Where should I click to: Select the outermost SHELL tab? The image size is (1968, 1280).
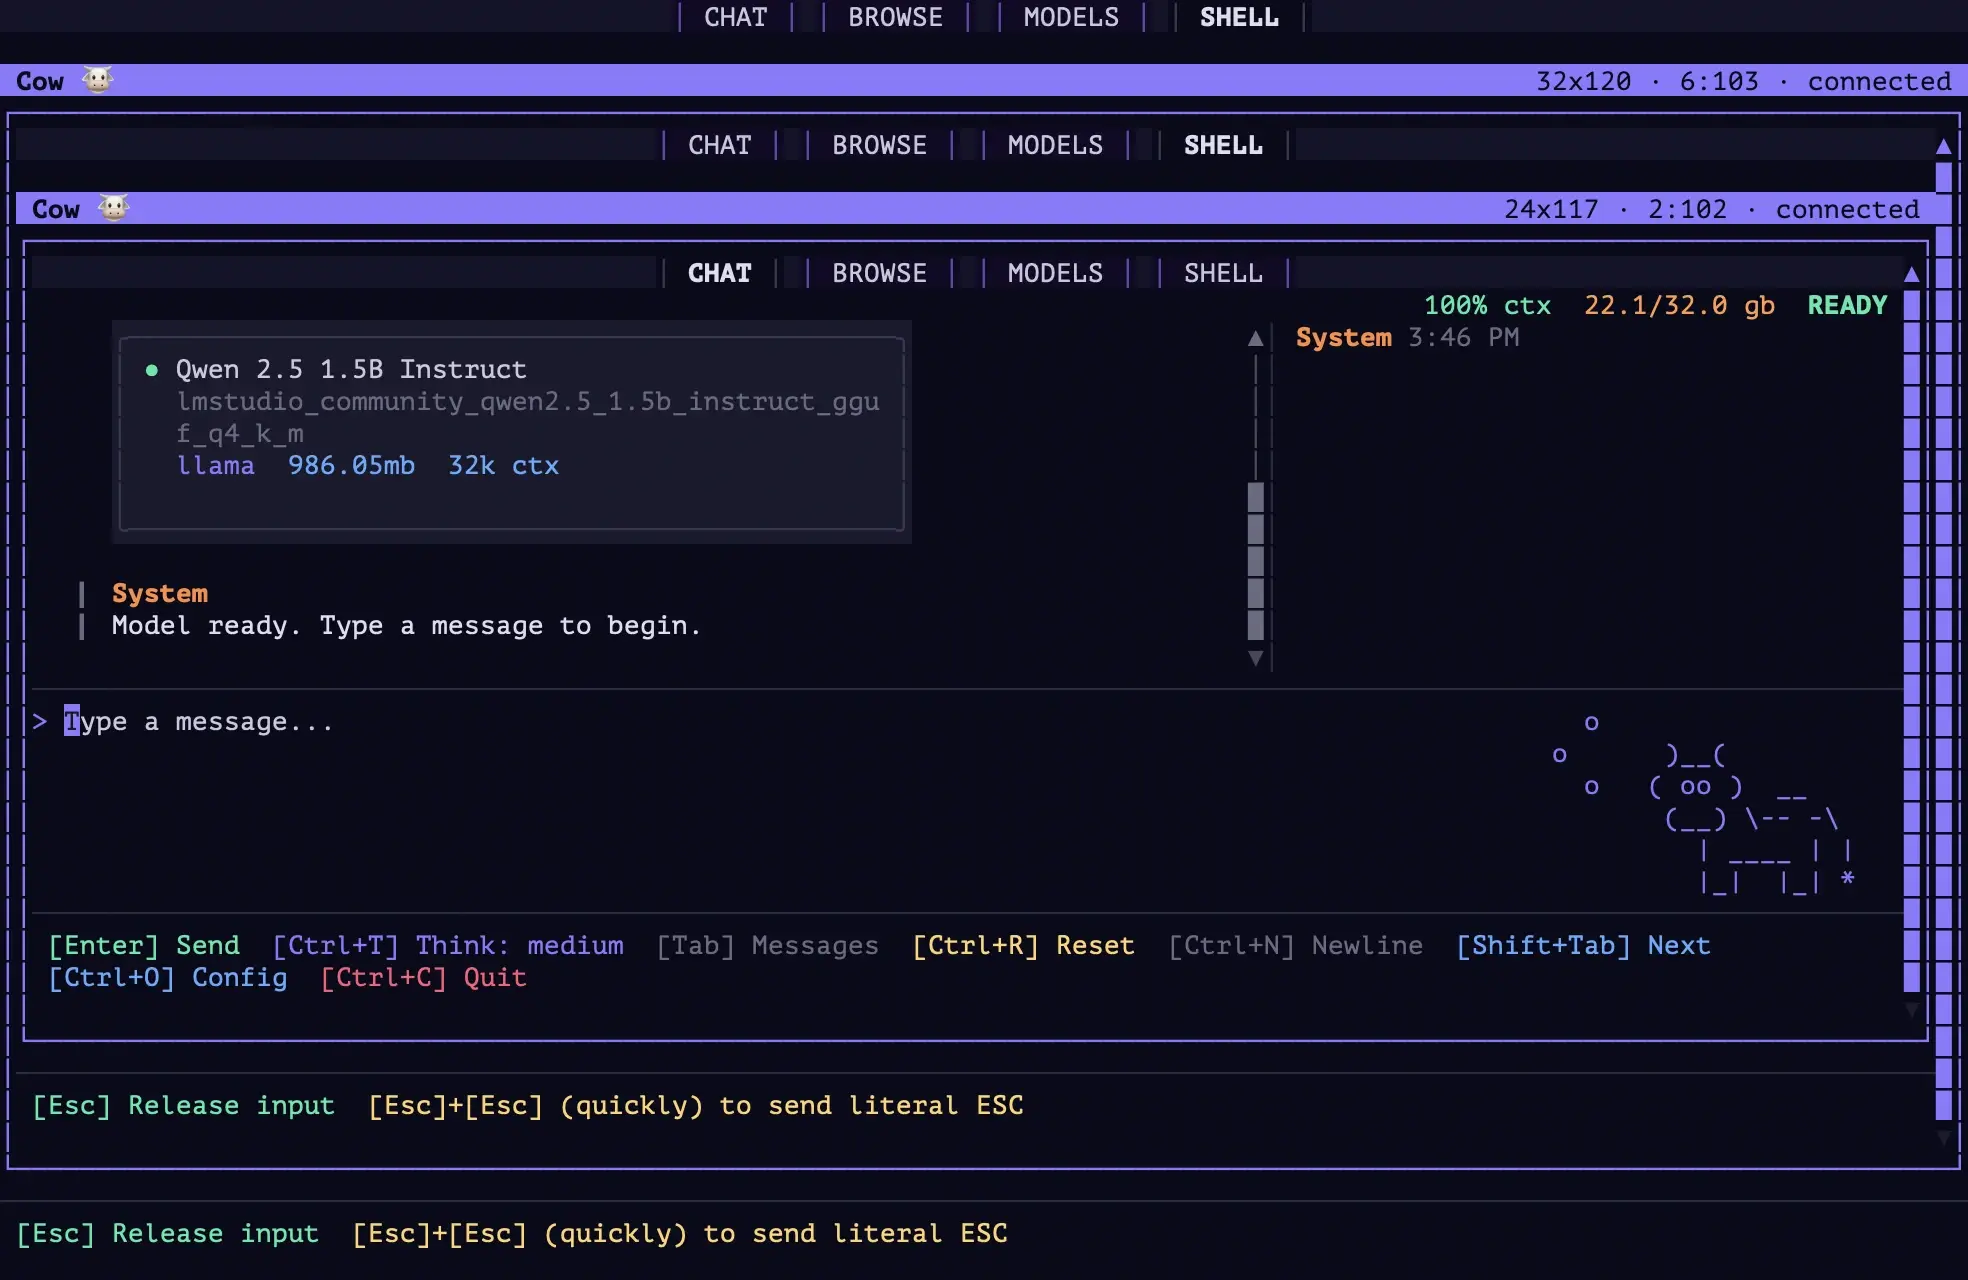[1239, 17]
